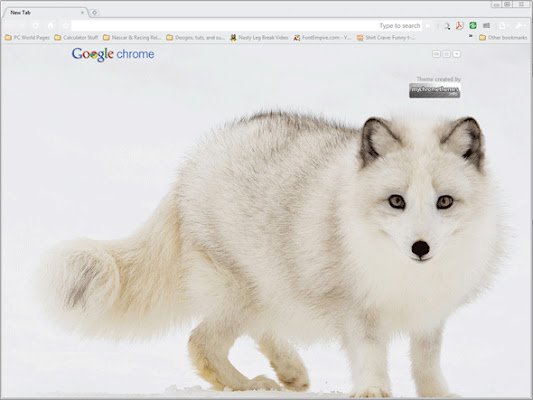Screen dimensions: 533x400
Task: Open the Shirt Crave bookmark
Action: tap(386, 37)
